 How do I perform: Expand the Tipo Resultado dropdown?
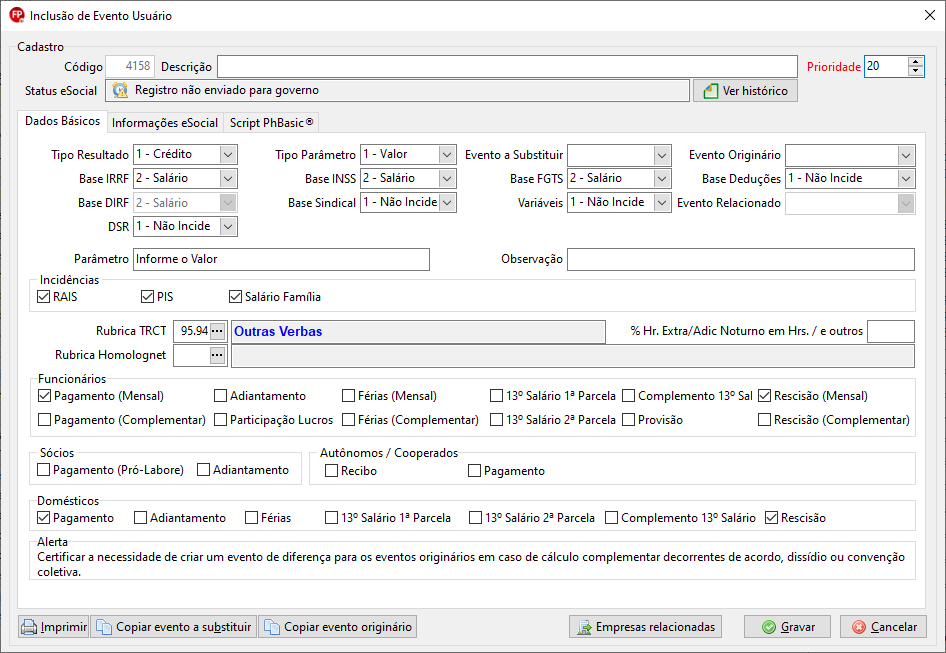[x=227, y=154]
